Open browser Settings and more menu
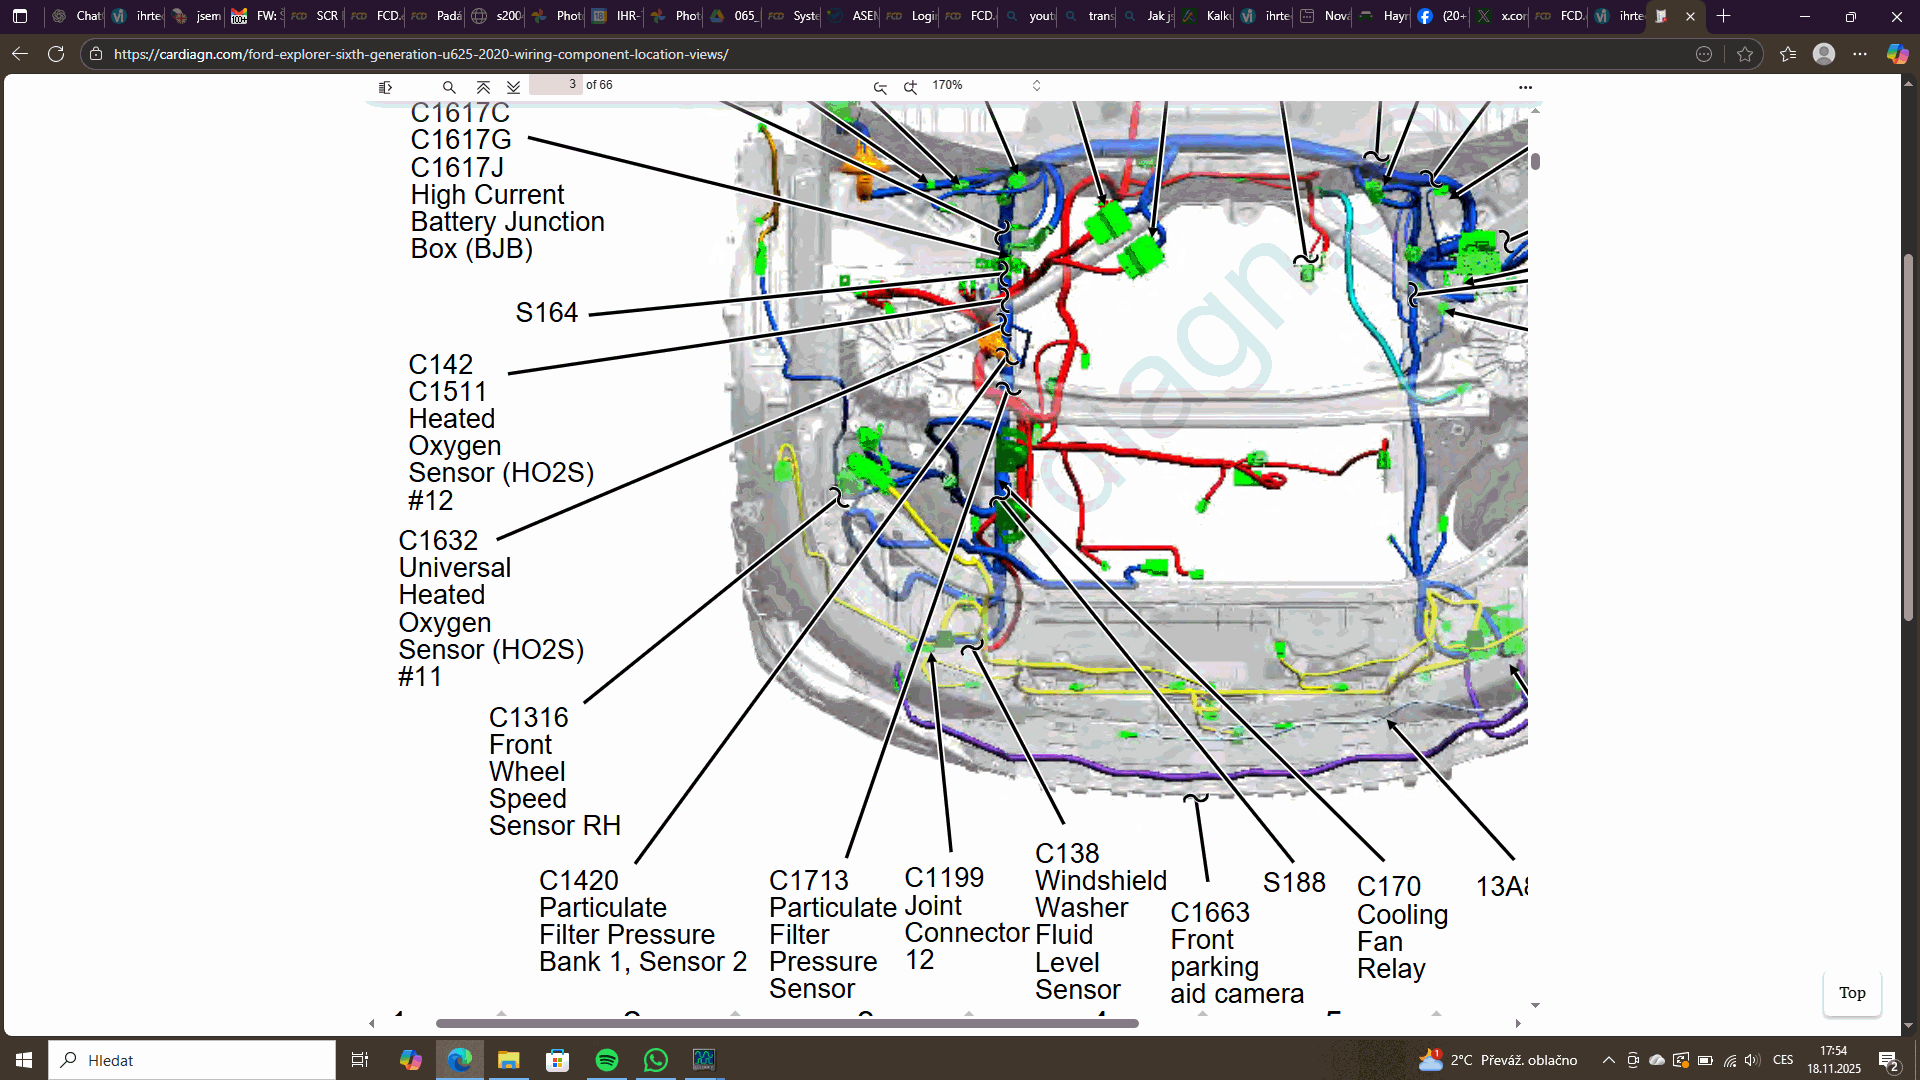Viewport: 1920px width, 1080px height. point(1860,54)
